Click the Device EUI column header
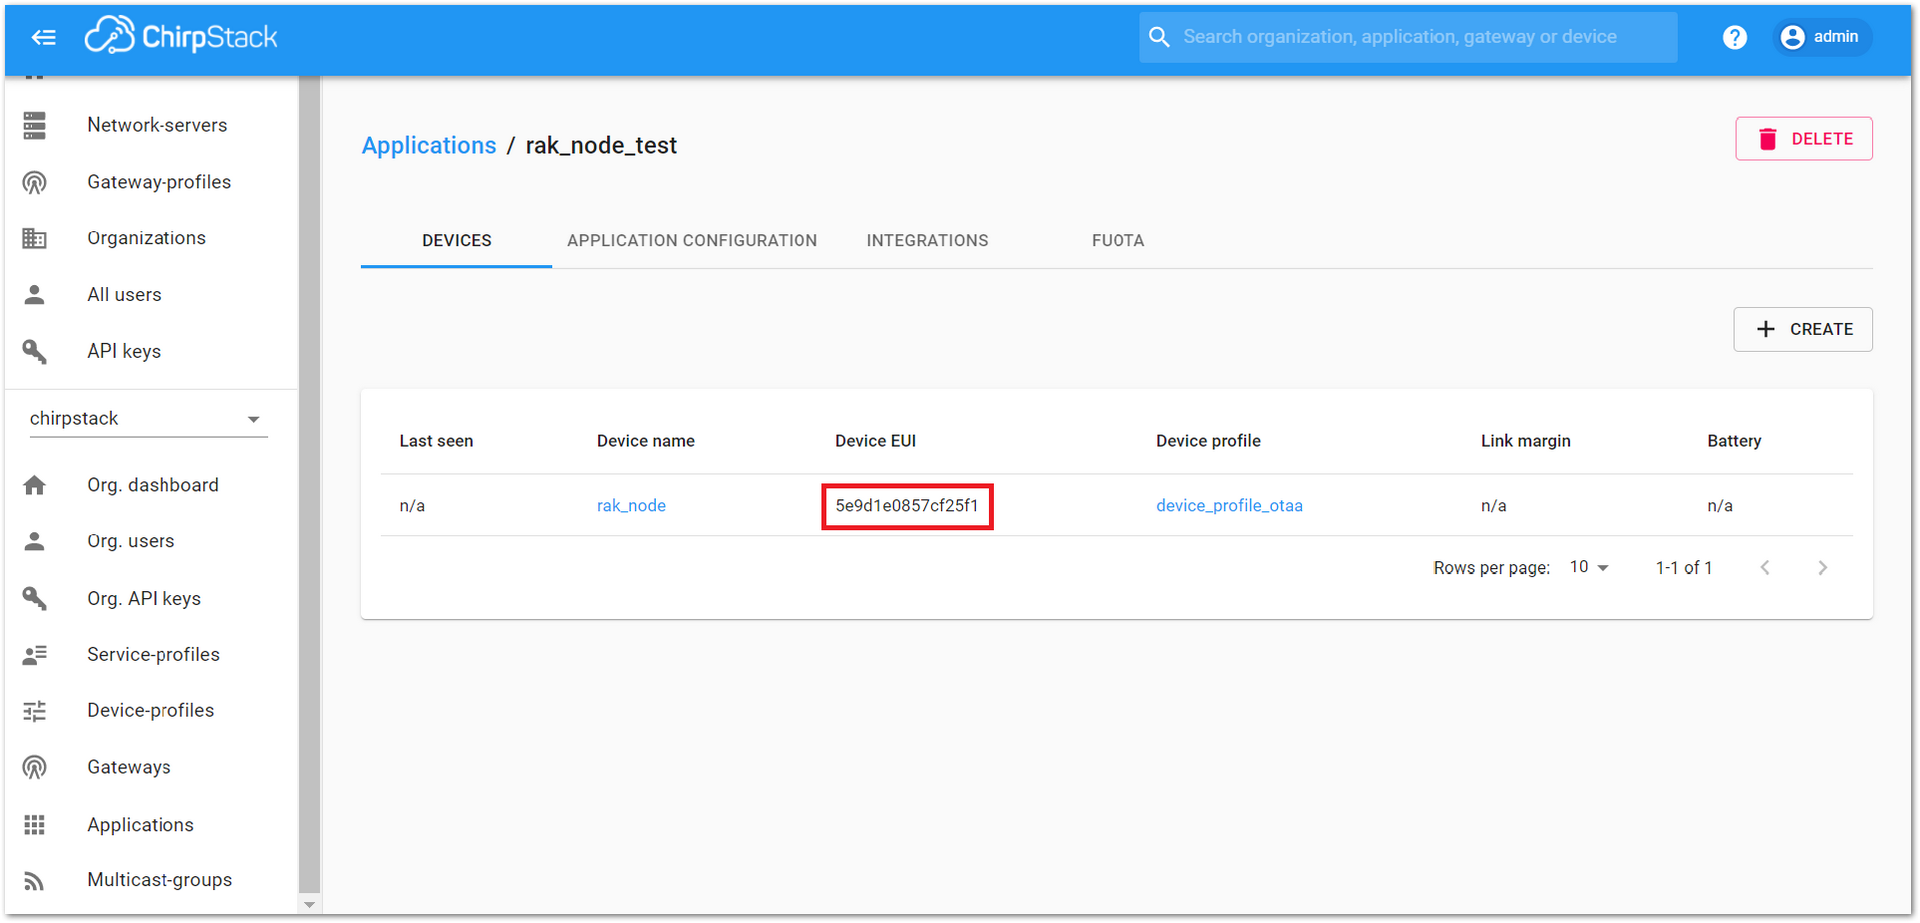The image size is (1920, 923). (875, 441)
